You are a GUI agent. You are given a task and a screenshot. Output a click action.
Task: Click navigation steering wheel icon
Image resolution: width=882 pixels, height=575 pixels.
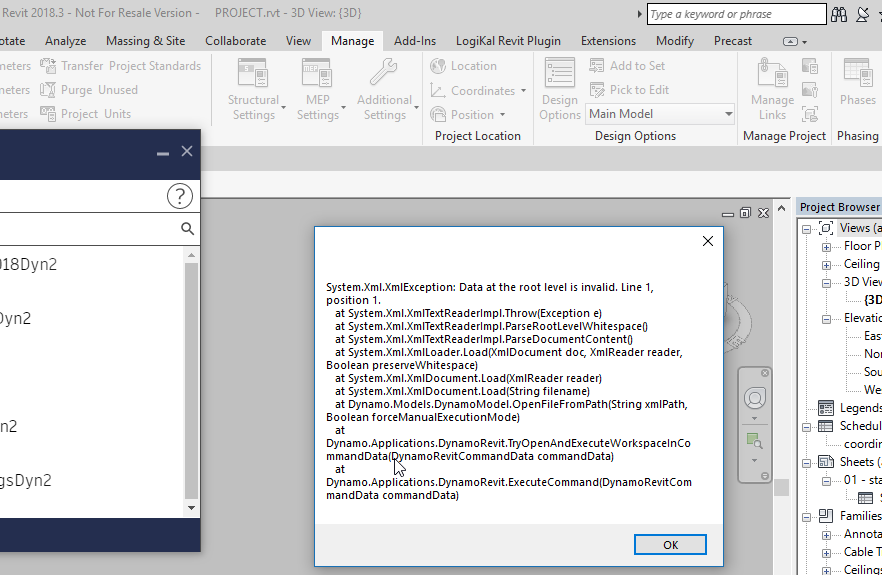pyautogui.click(x=755, y=398)
